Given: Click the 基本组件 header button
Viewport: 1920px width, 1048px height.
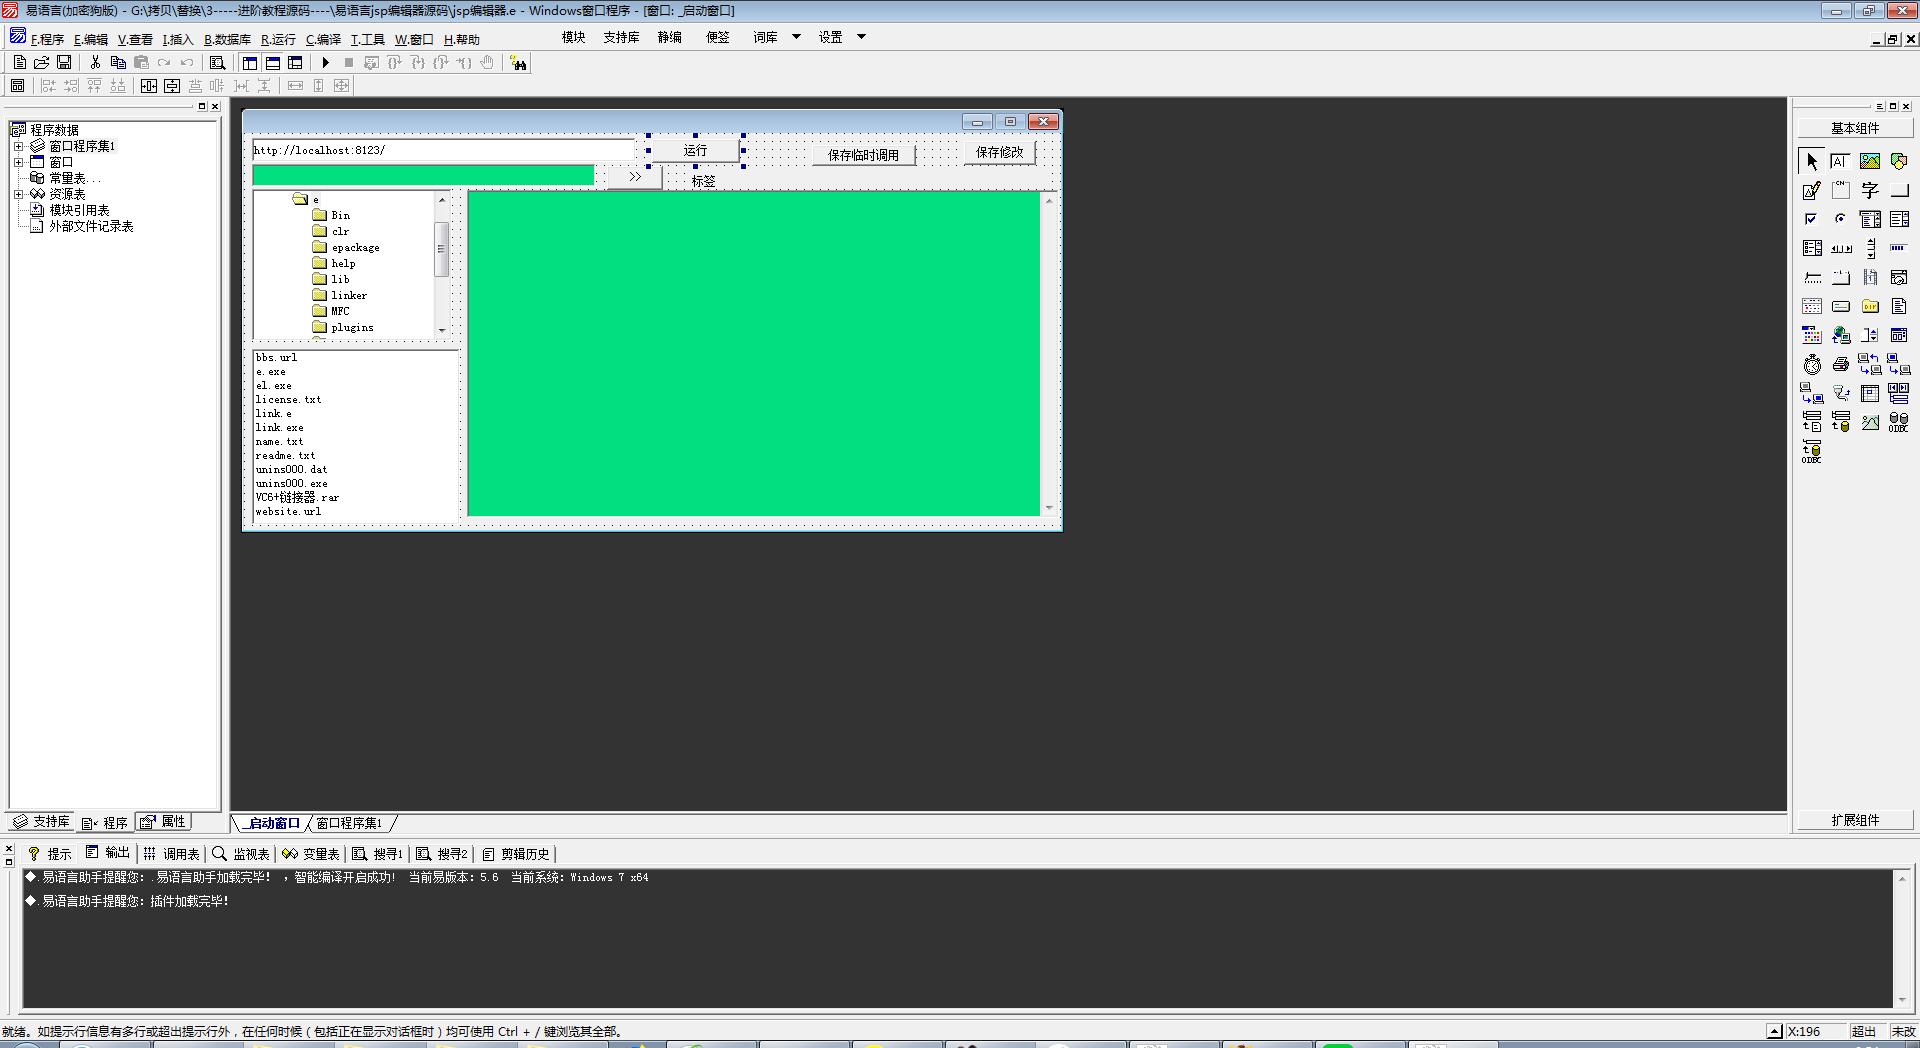Looking at the screenshot, I should pyautogui.click(x=1855, y=128).
